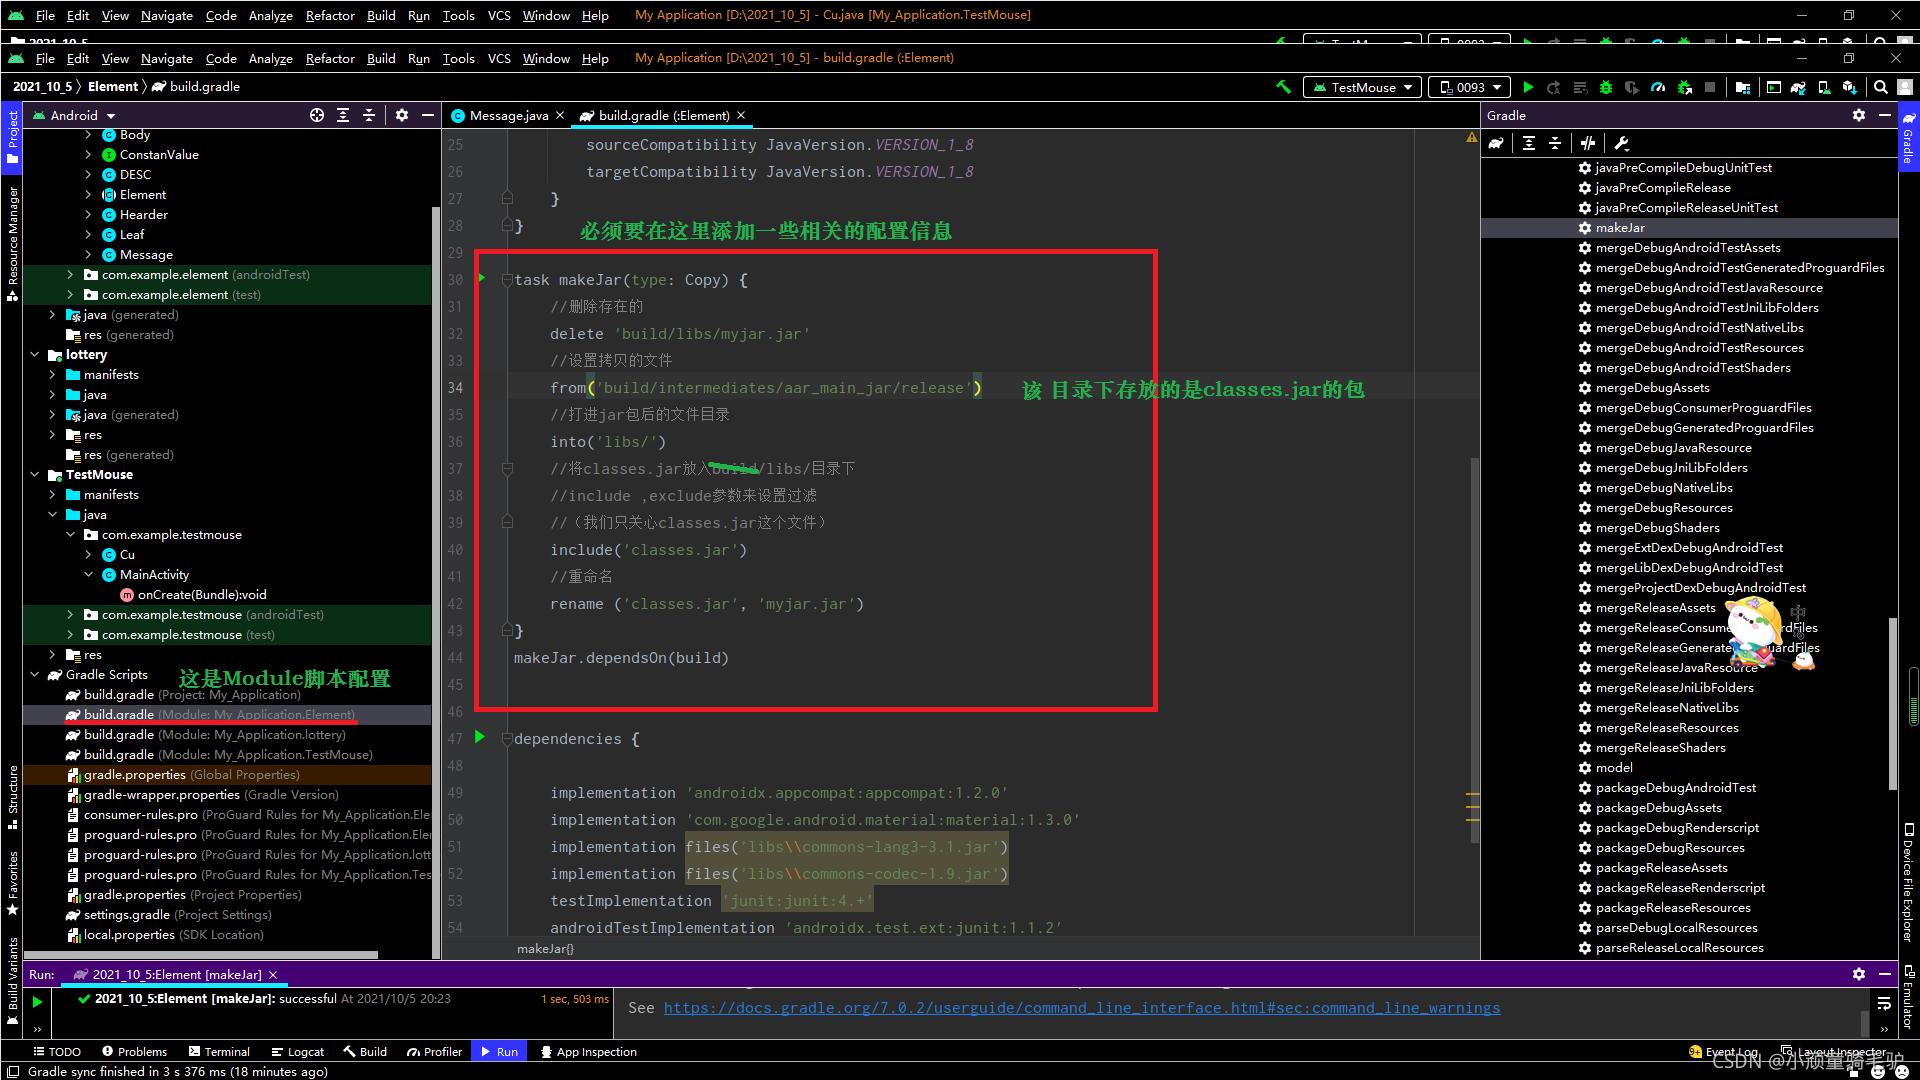Start debugging with the bug icon

tap(1606, 87)
